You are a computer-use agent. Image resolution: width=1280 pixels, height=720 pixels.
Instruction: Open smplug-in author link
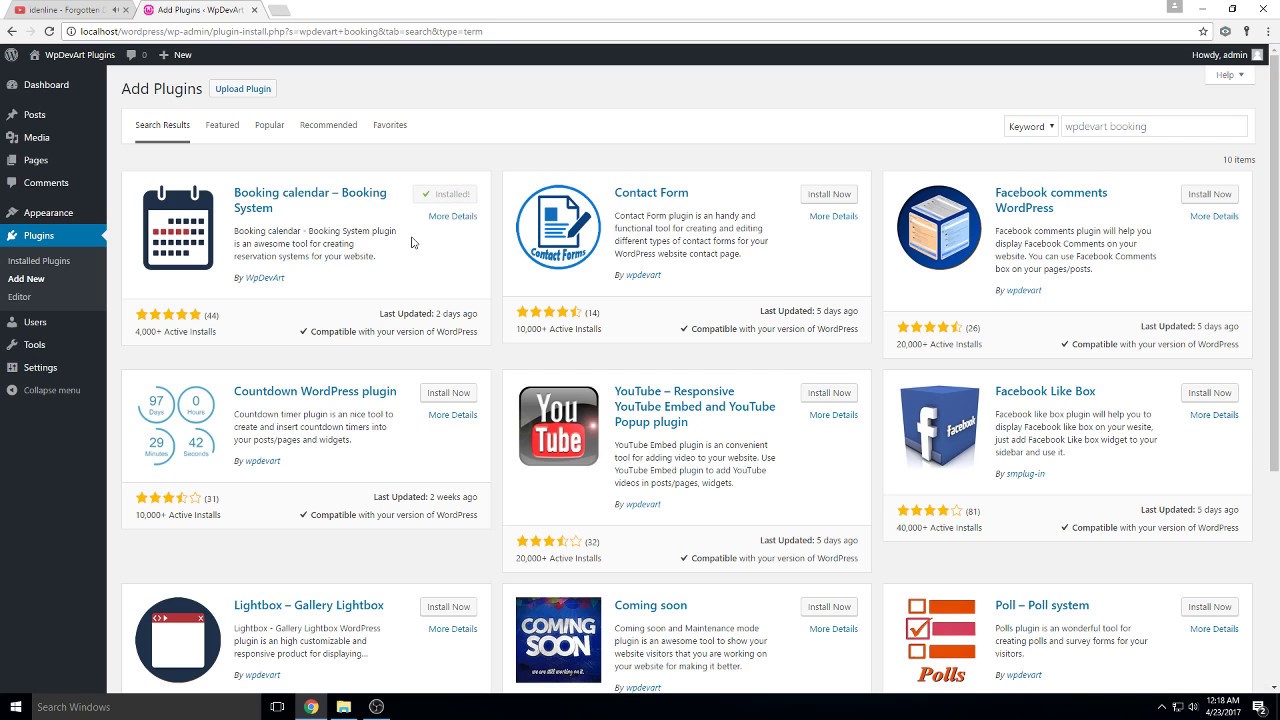1026,474
